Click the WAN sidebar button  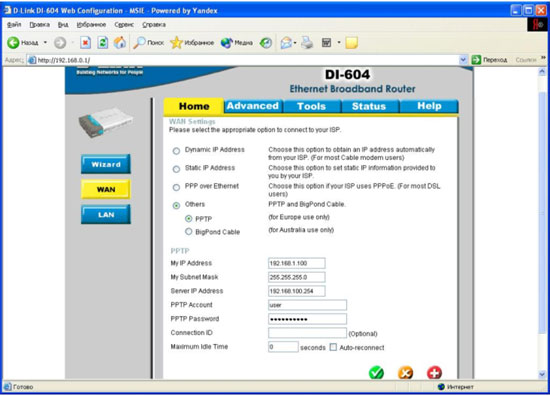[106, 189]
